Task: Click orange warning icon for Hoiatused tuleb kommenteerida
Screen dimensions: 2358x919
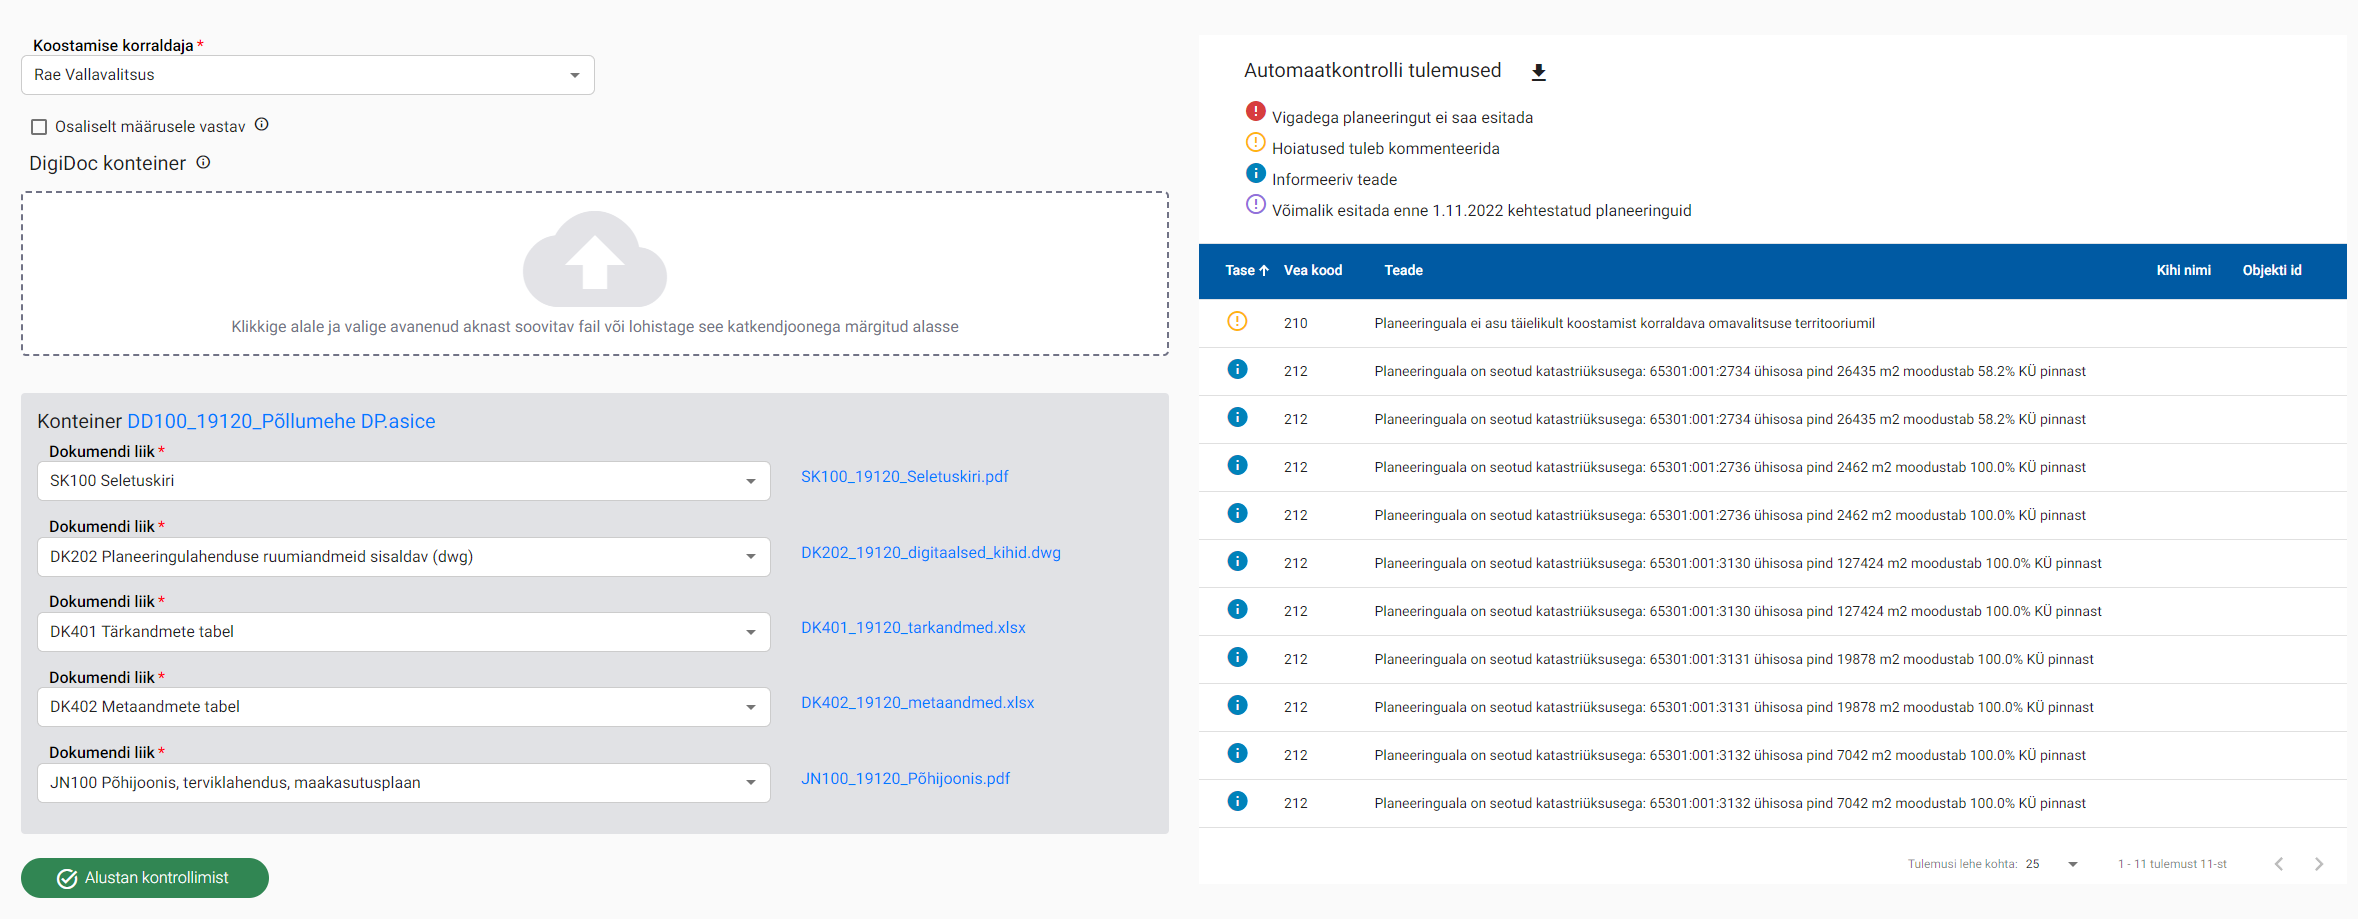Action: pos(1256,142)
